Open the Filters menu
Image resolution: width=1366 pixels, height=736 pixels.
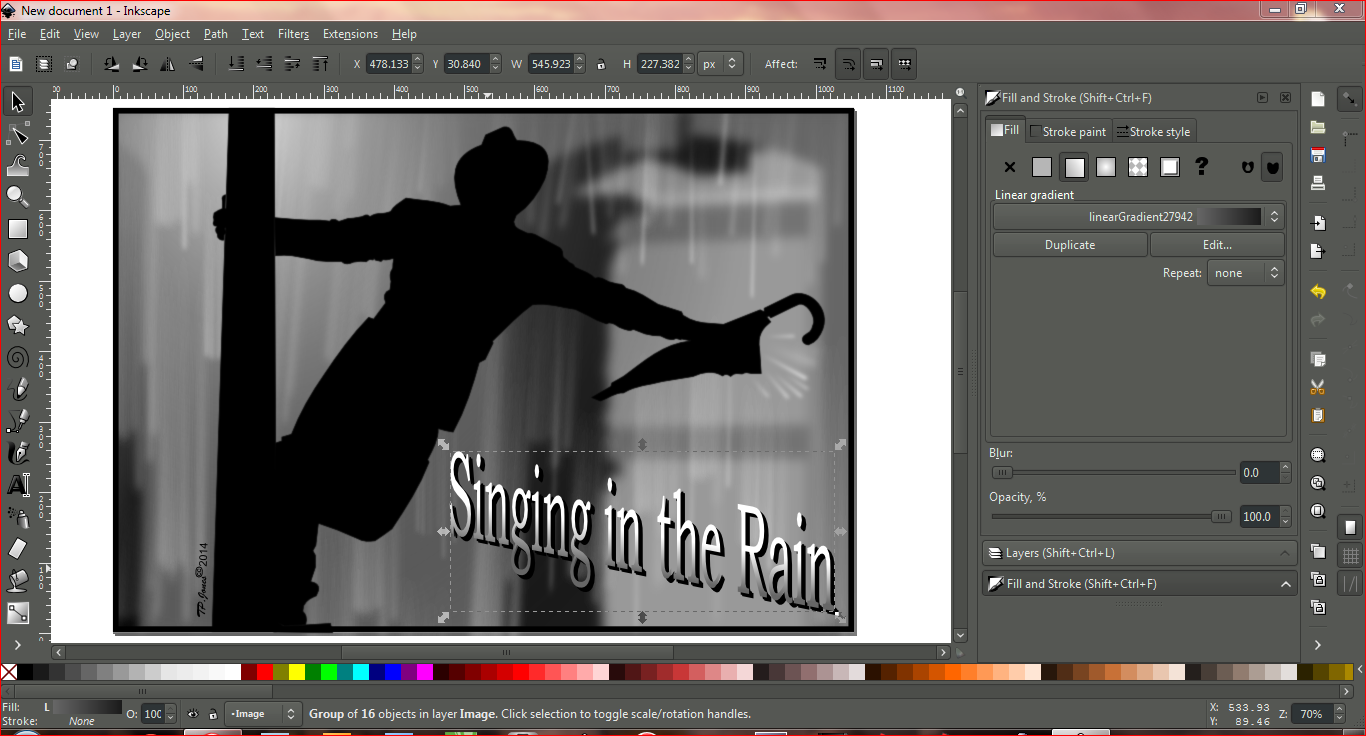pos(293,34)
